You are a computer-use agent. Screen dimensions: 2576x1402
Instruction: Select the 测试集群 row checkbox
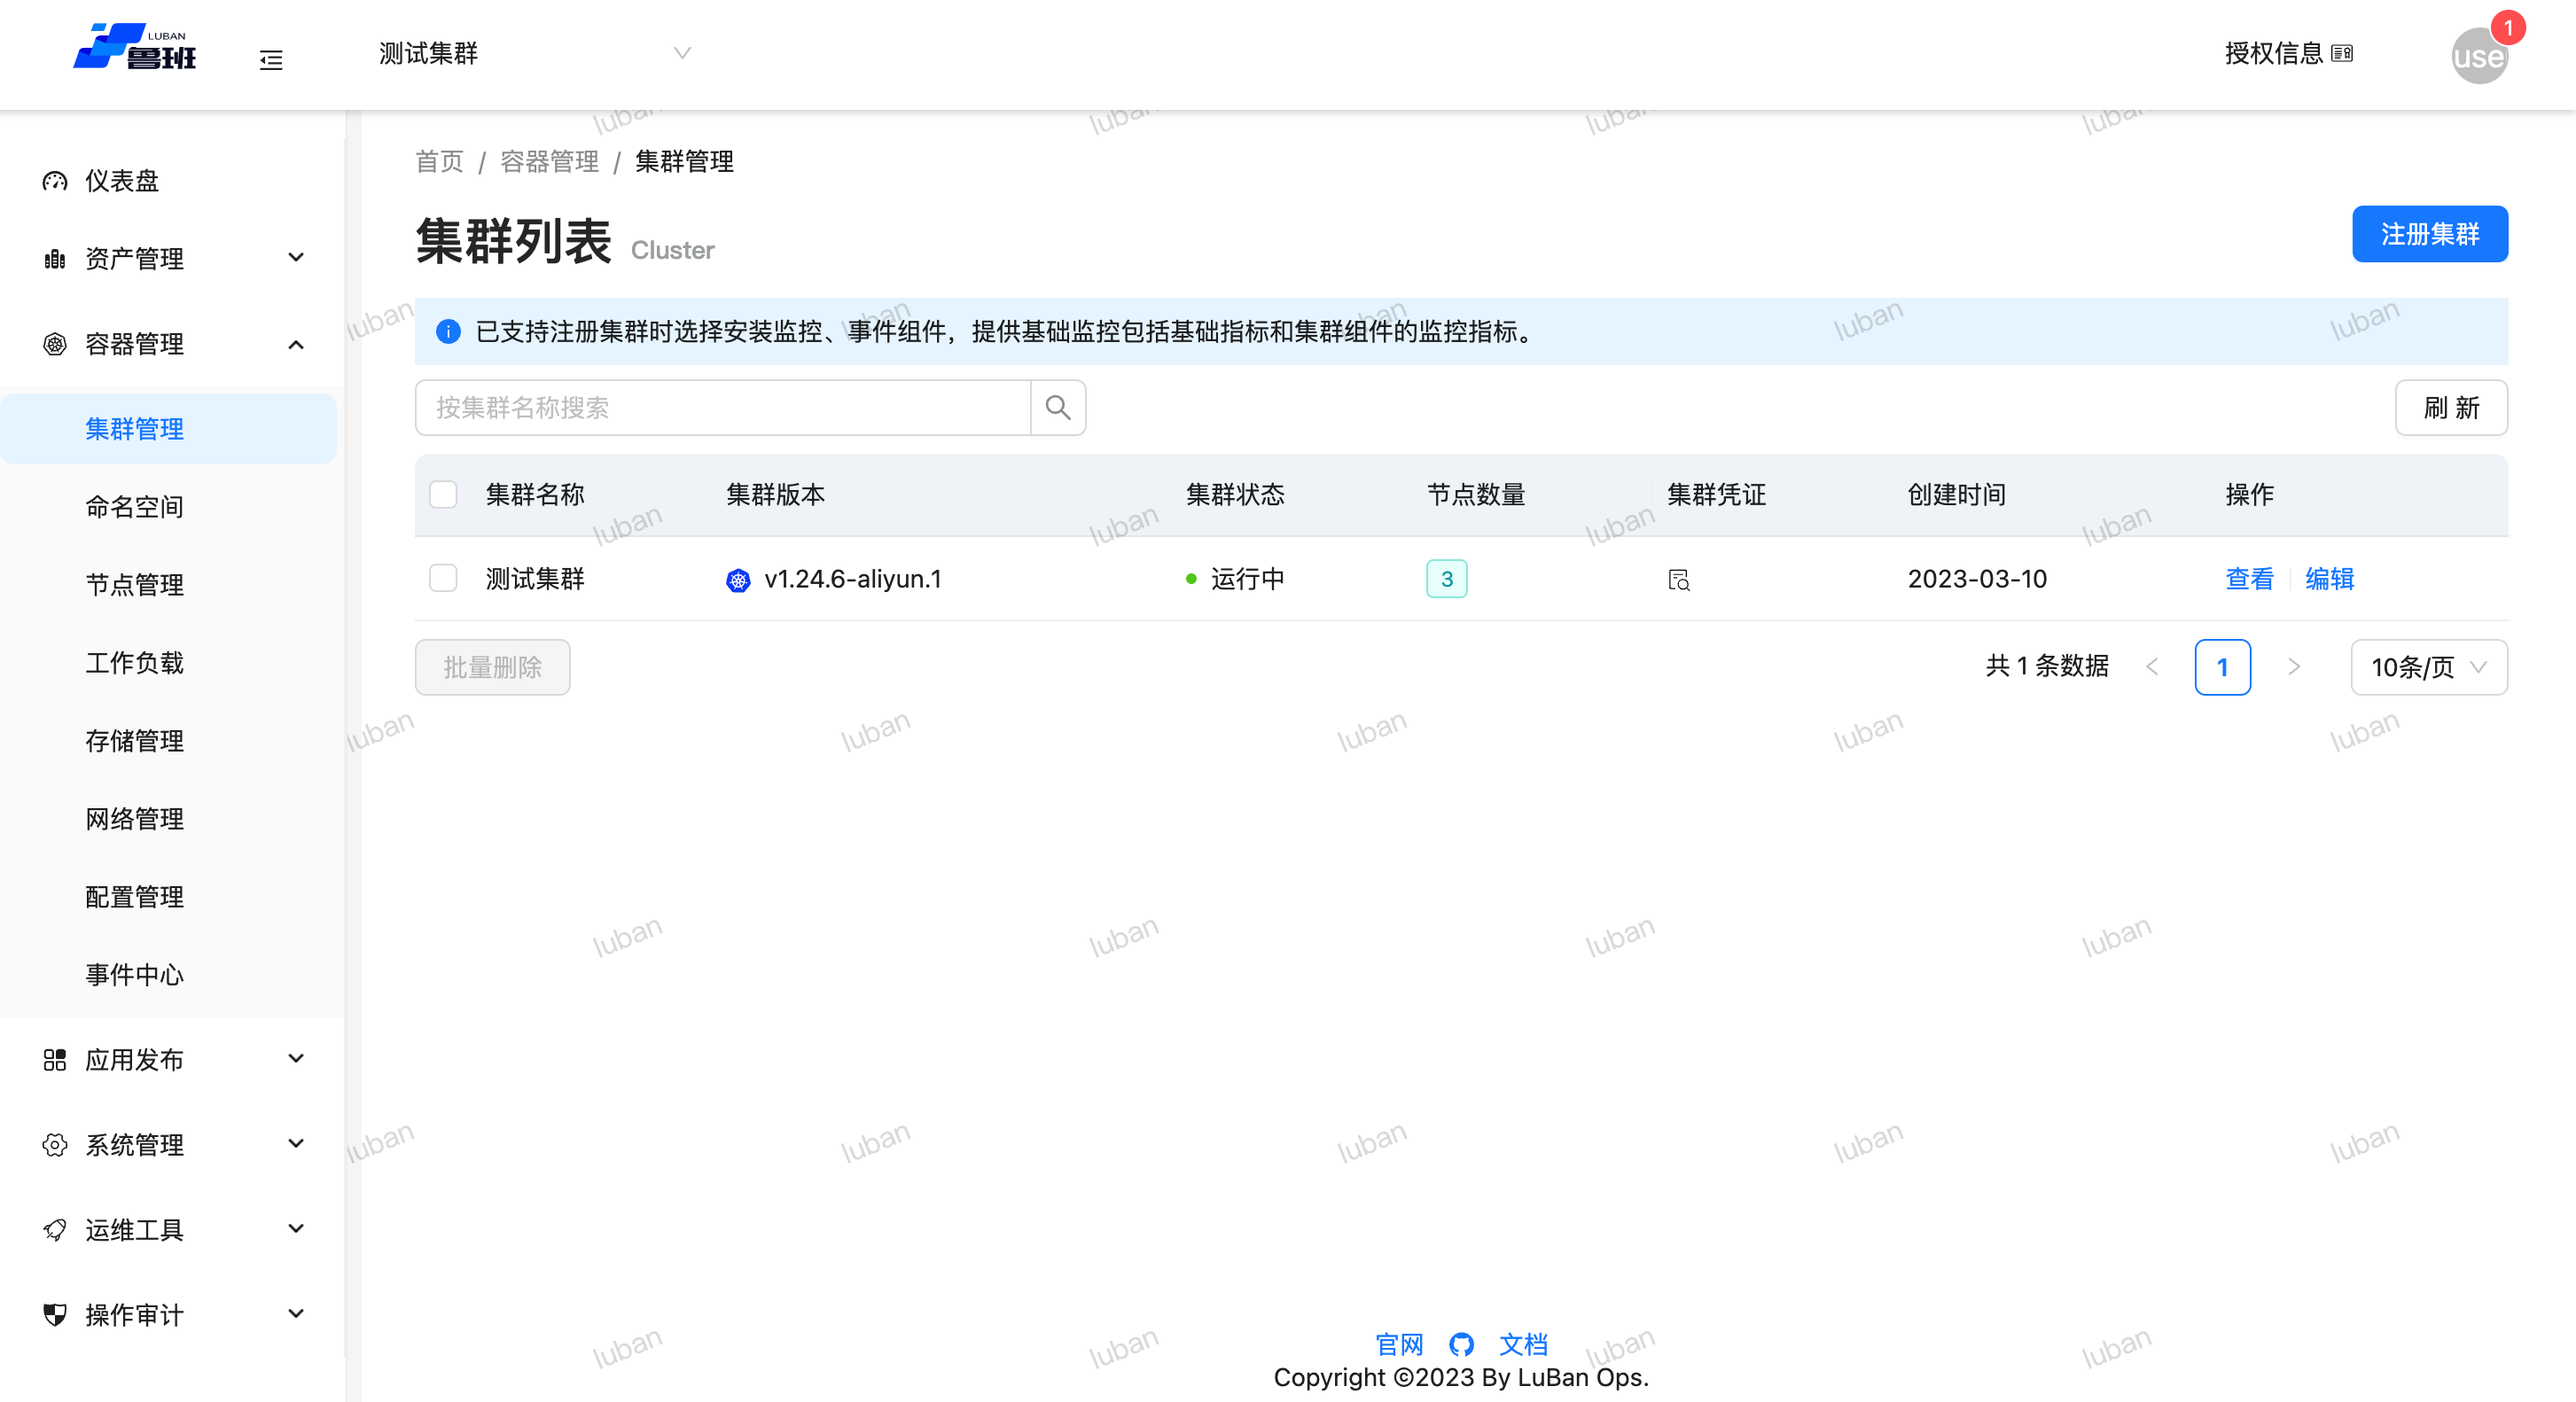click(x=443, y=578)
